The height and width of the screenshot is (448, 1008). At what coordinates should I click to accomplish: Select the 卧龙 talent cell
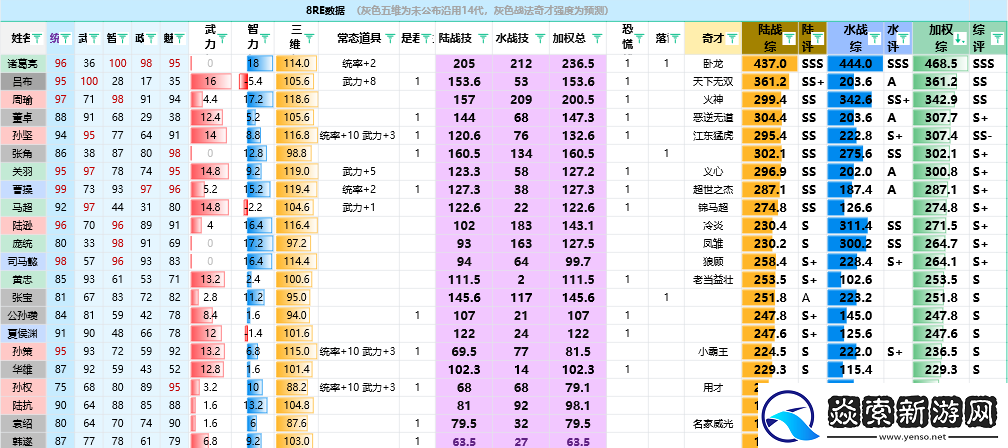point(713,64)
